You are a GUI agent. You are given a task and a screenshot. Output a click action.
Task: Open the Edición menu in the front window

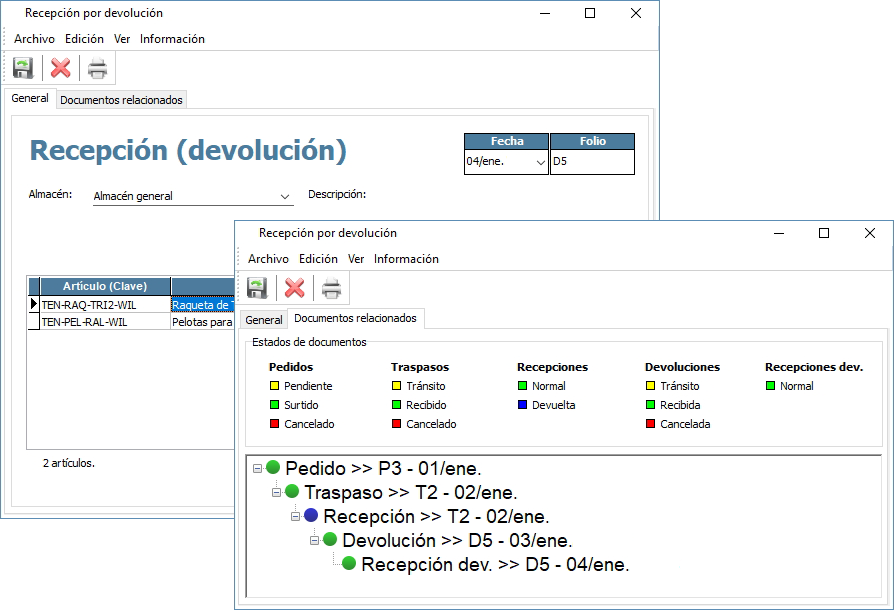click(x=318, y=259)
